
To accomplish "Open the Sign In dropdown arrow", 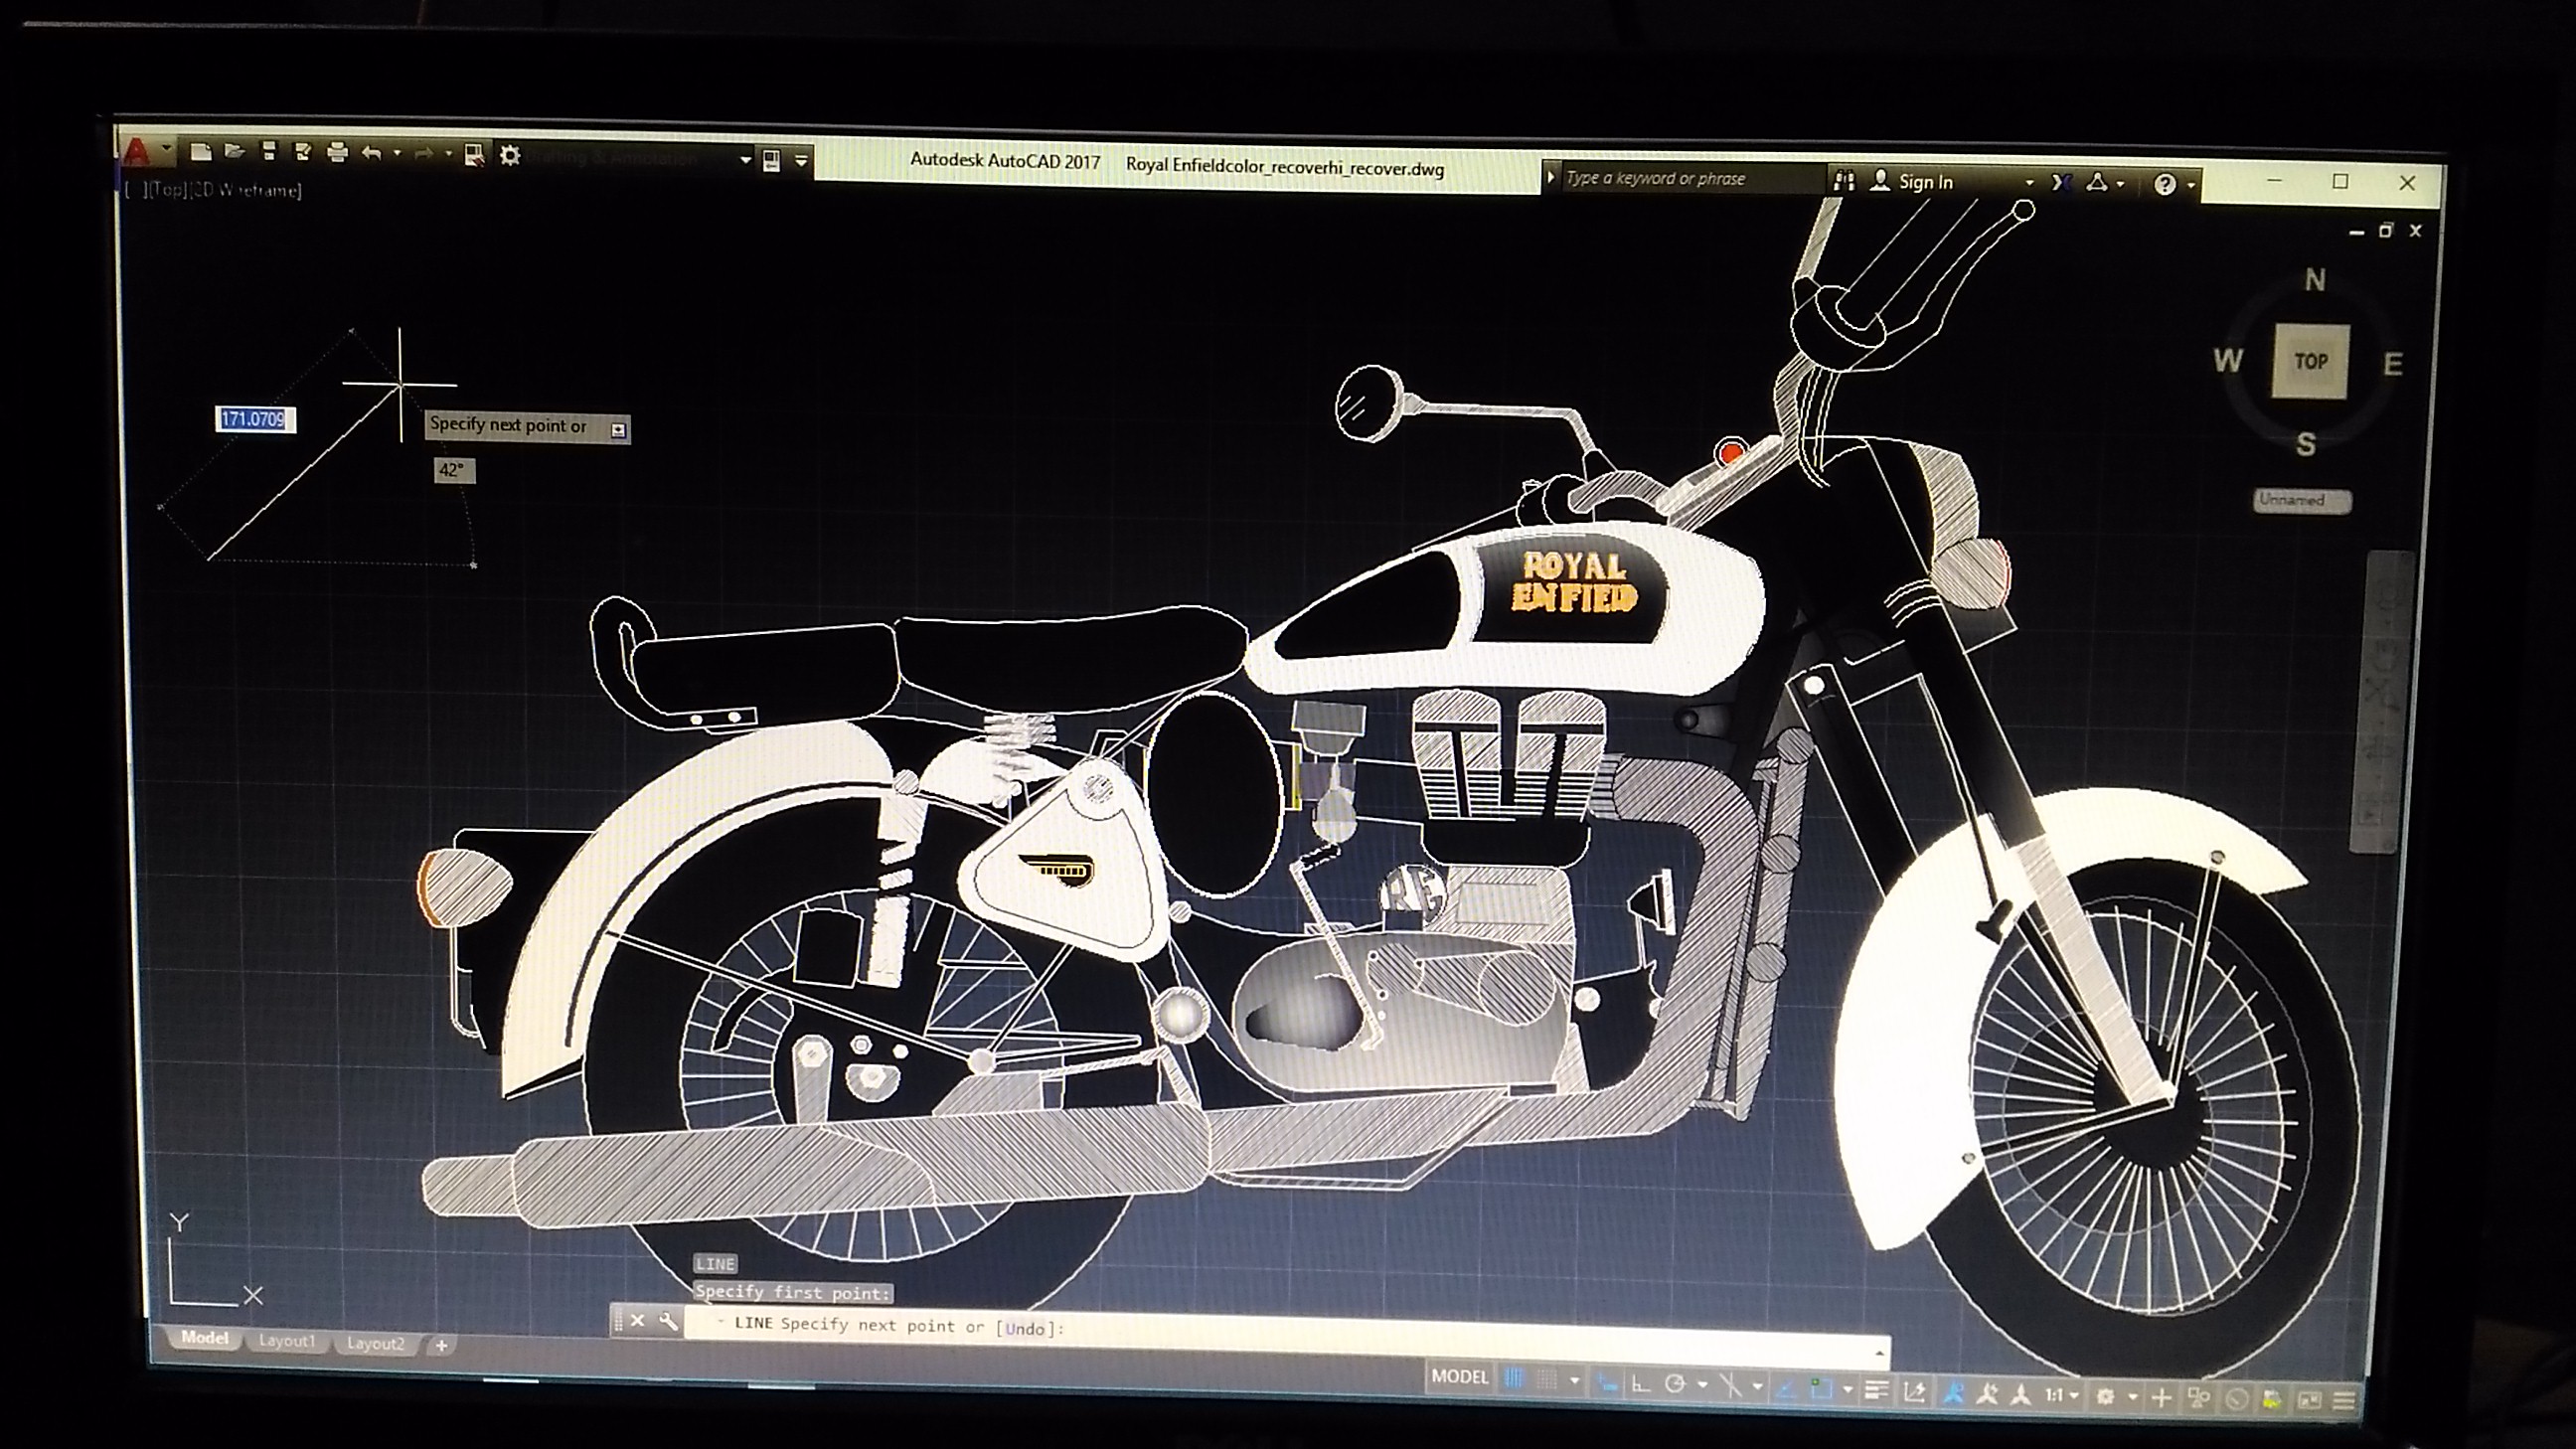I will [2030, 184].
